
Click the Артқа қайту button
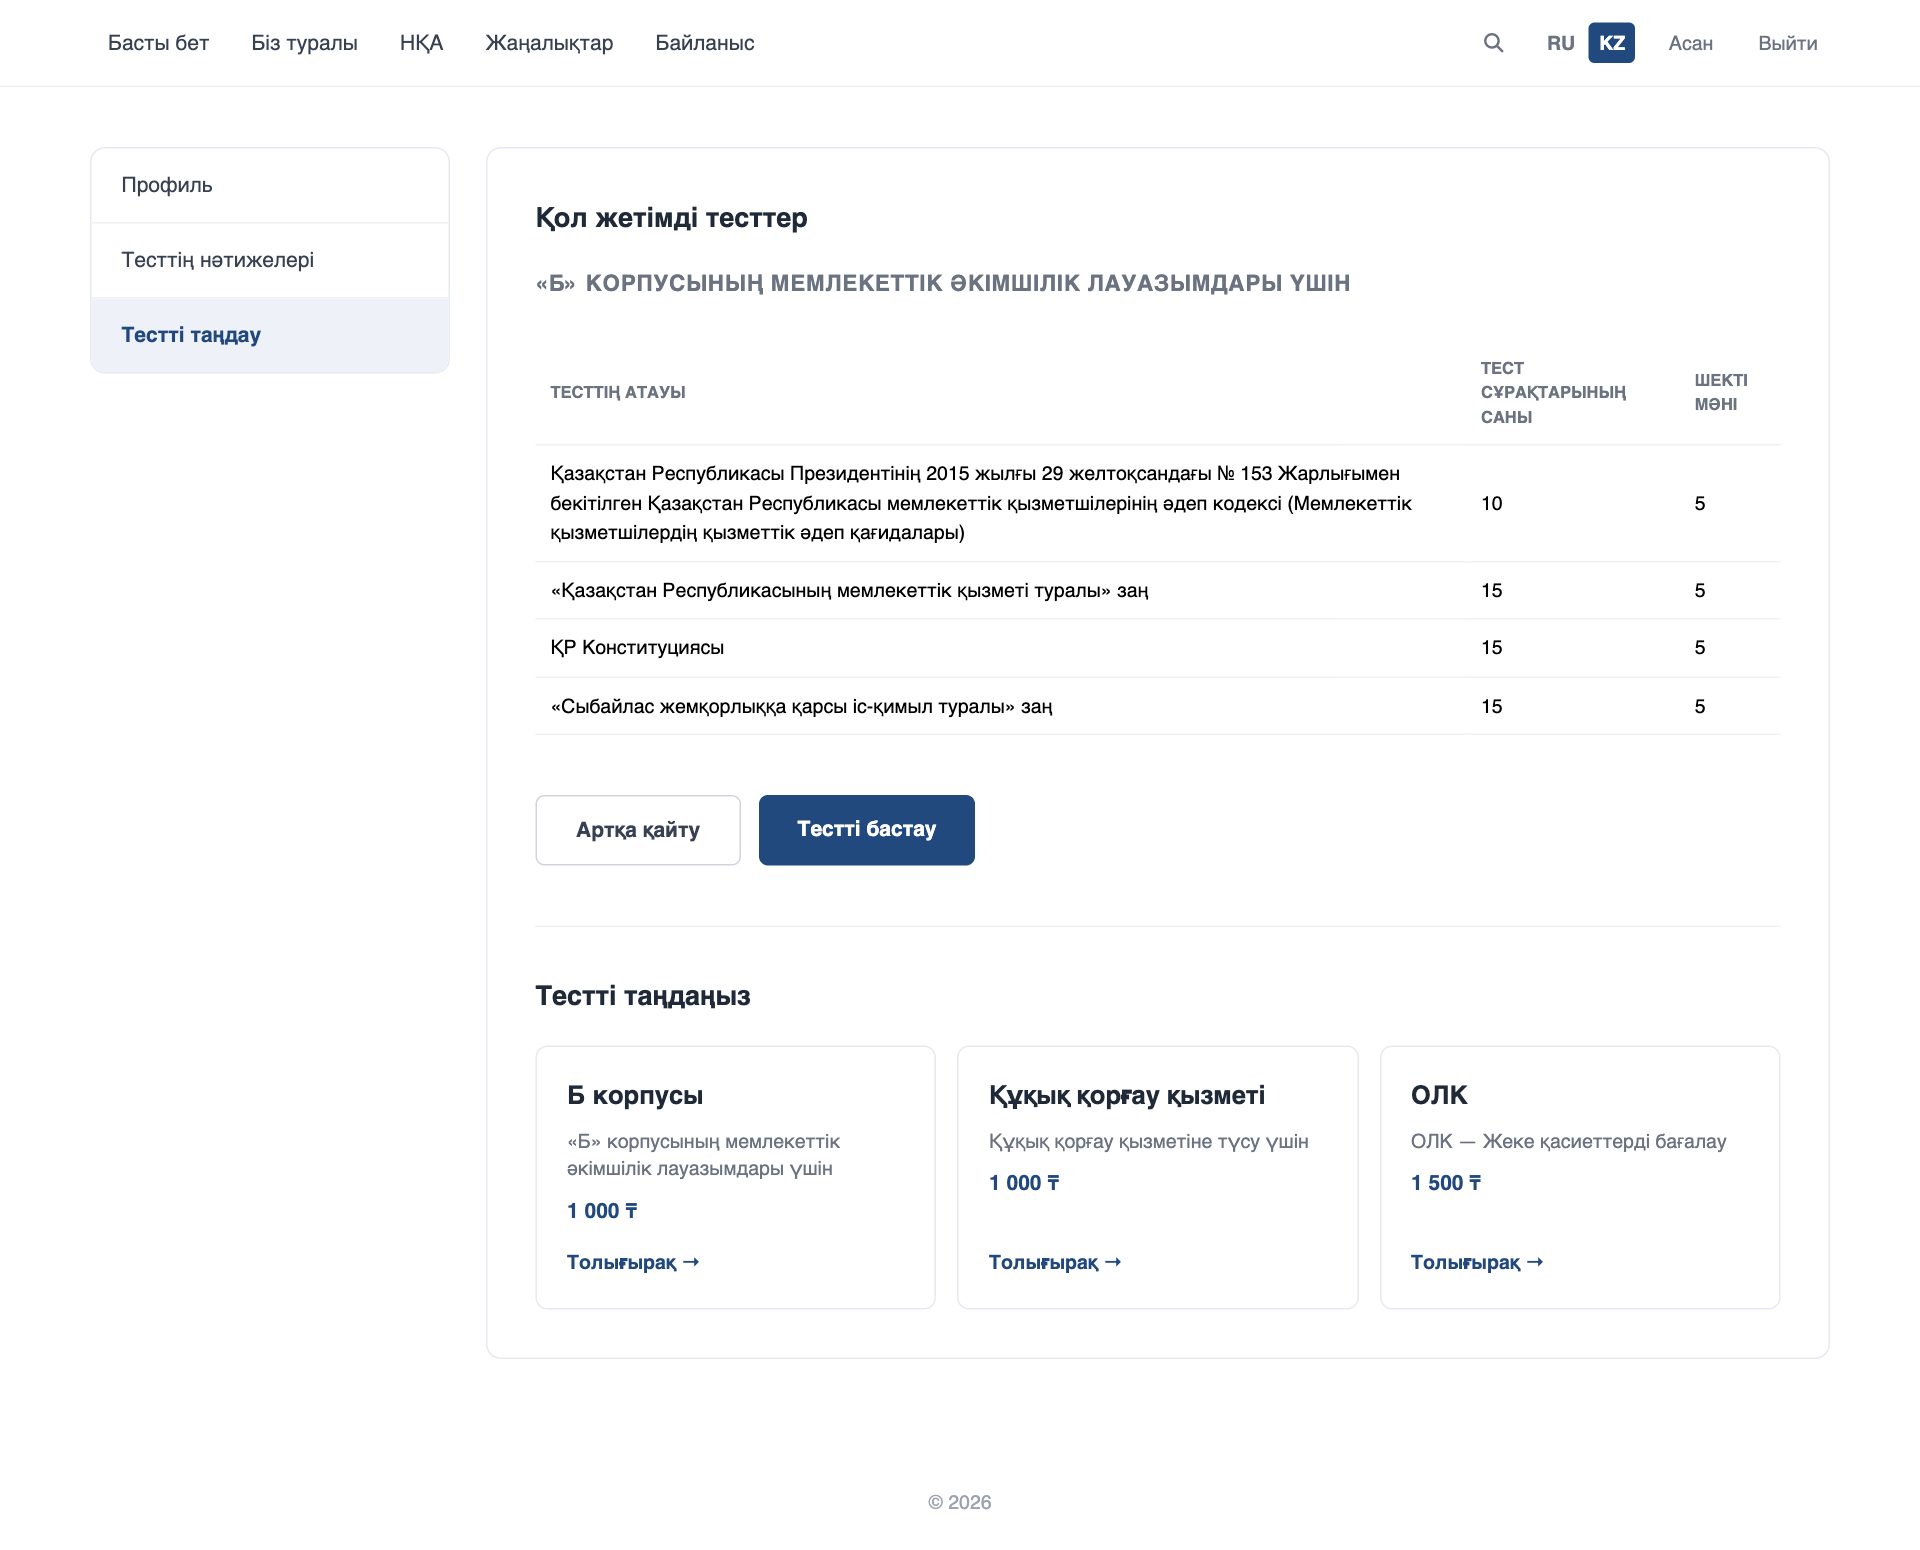point(638,830)
